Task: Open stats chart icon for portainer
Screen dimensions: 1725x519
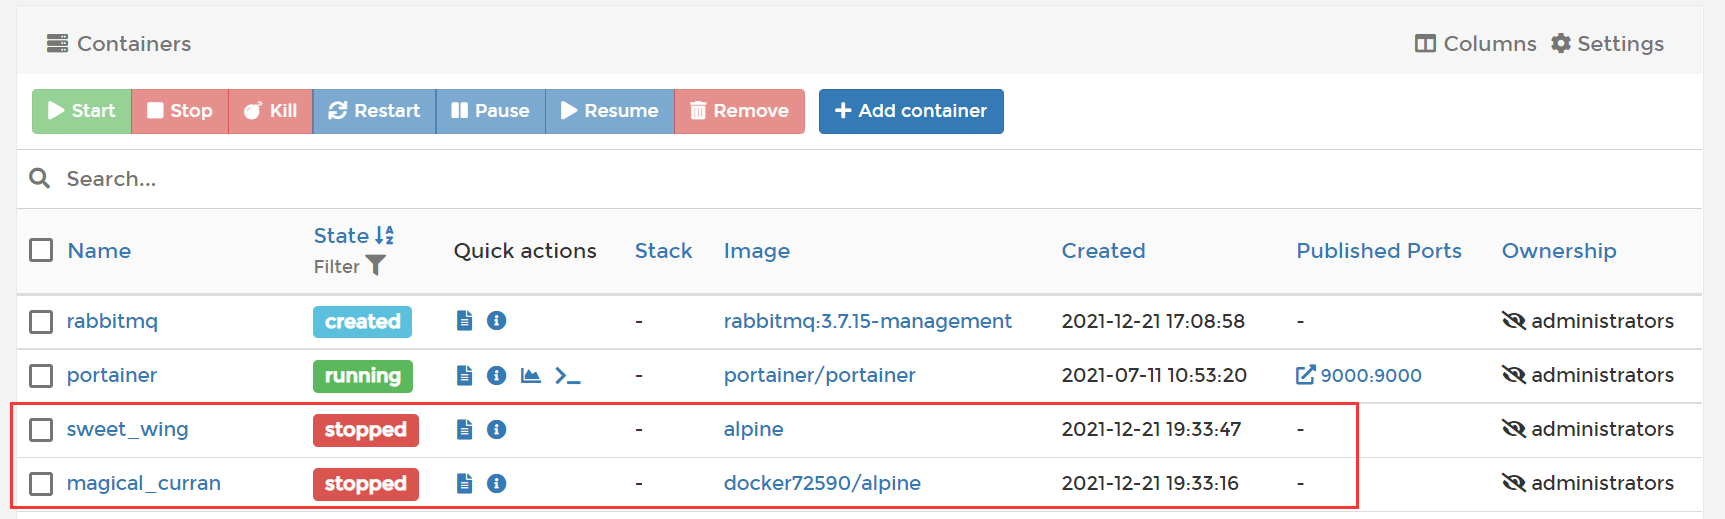Action: click(x=531, y=375)
